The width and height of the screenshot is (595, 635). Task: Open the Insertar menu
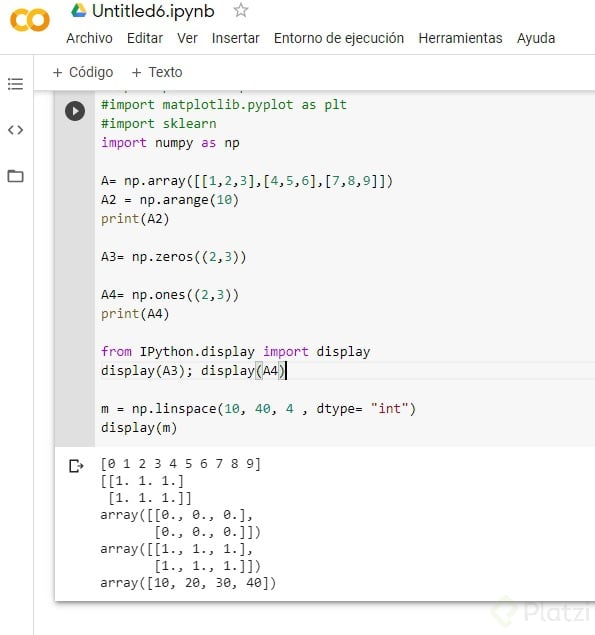click(x=235, y=38)
